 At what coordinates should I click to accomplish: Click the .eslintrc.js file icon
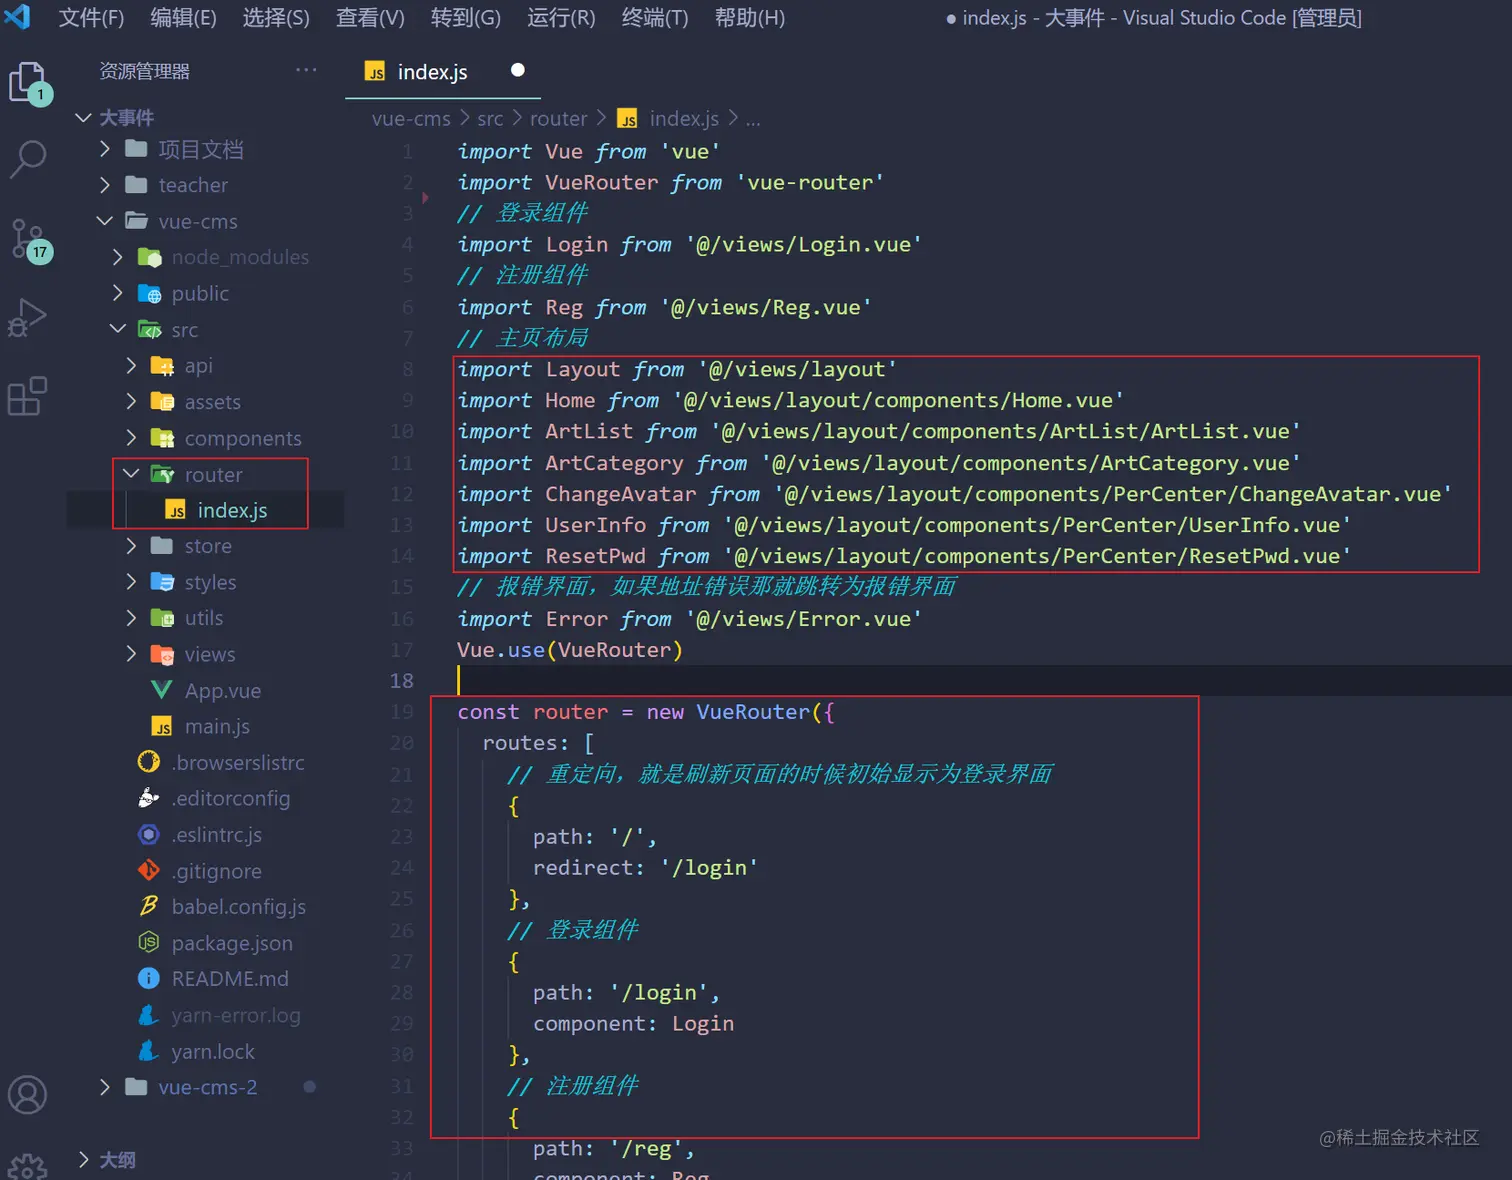click(149, 834)
